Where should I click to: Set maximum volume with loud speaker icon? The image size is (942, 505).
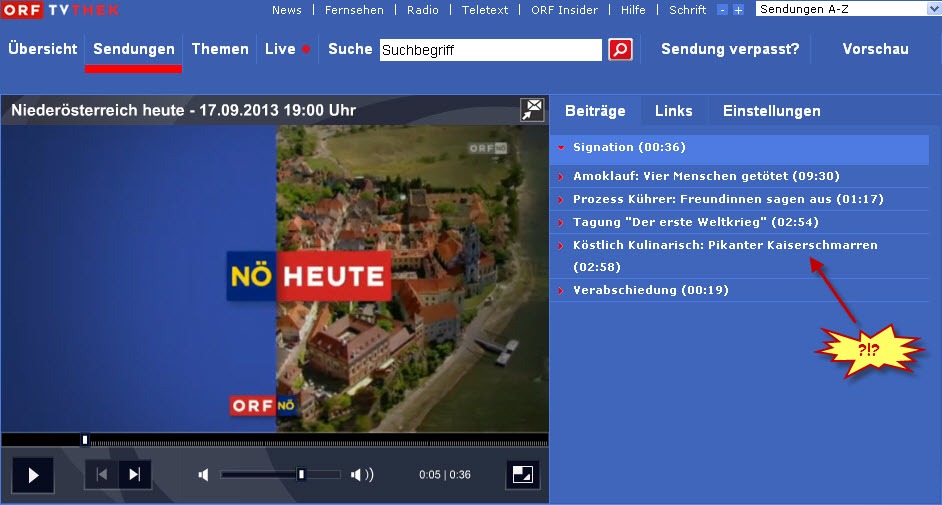point(362,475)
